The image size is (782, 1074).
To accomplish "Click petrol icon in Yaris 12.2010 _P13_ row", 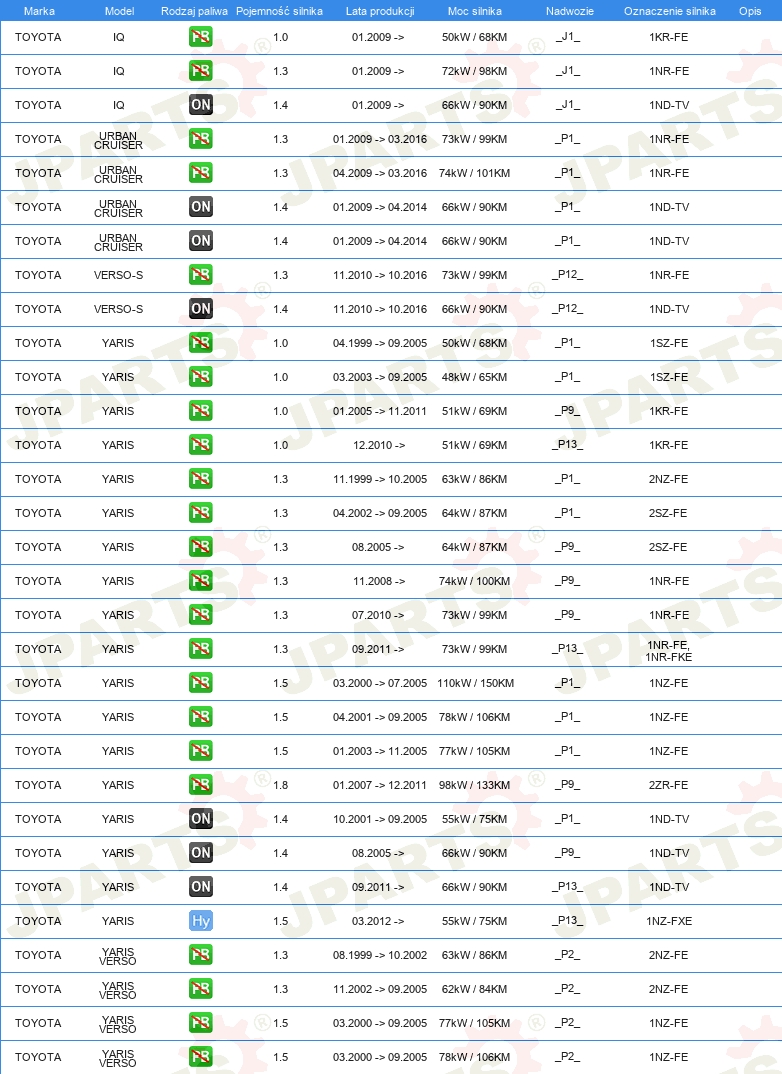I will 201,445.
